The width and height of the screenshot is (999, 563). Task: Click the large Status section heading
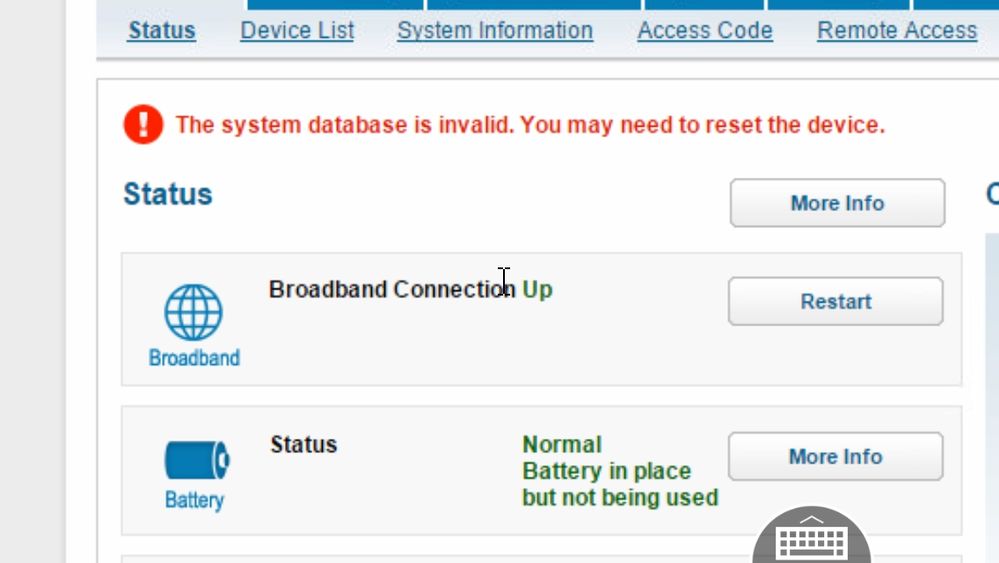pyautogui.click(x=168, y=194)
